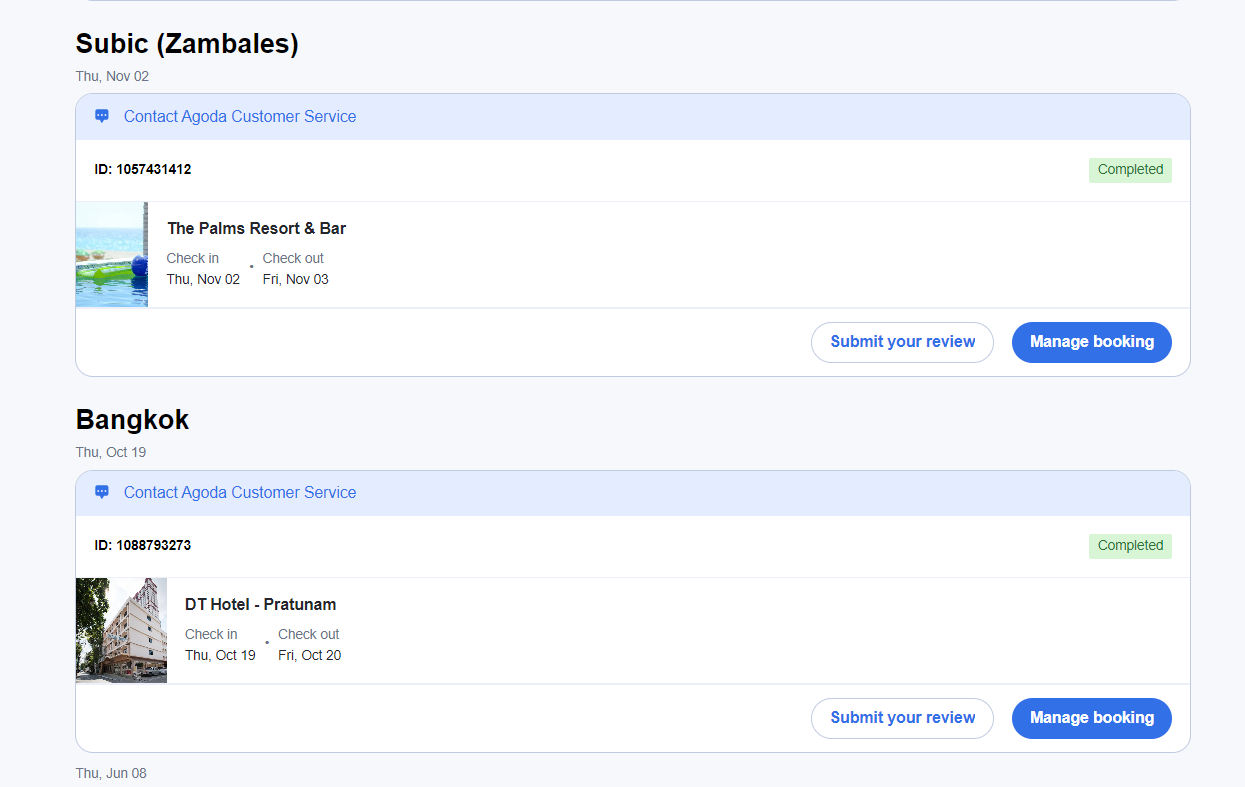Open DT Hotel building thumbnail
The height and width of the screenshot is (787, 1245).
pos(121,630)
